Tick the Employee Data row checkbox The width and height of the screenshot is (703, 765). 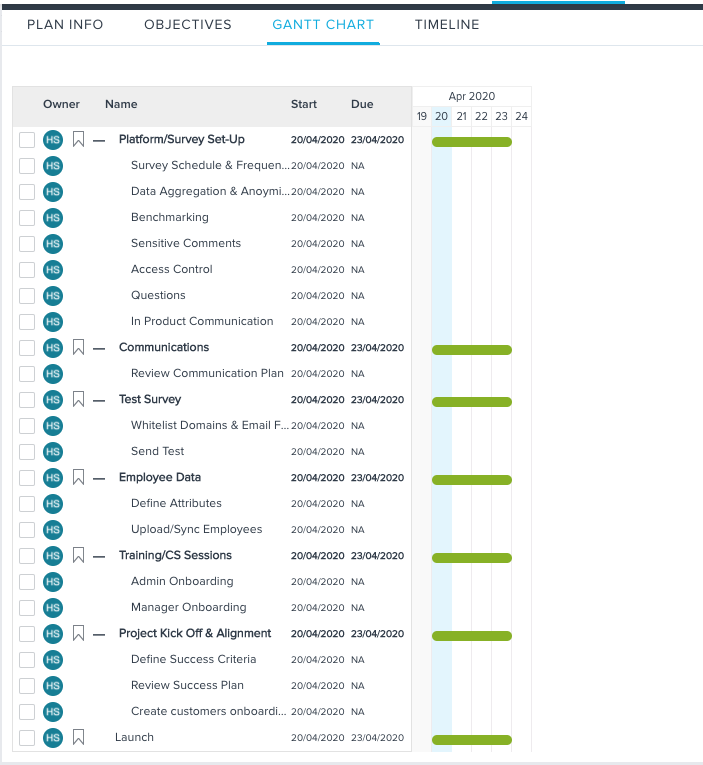click(x=27, y=478)
